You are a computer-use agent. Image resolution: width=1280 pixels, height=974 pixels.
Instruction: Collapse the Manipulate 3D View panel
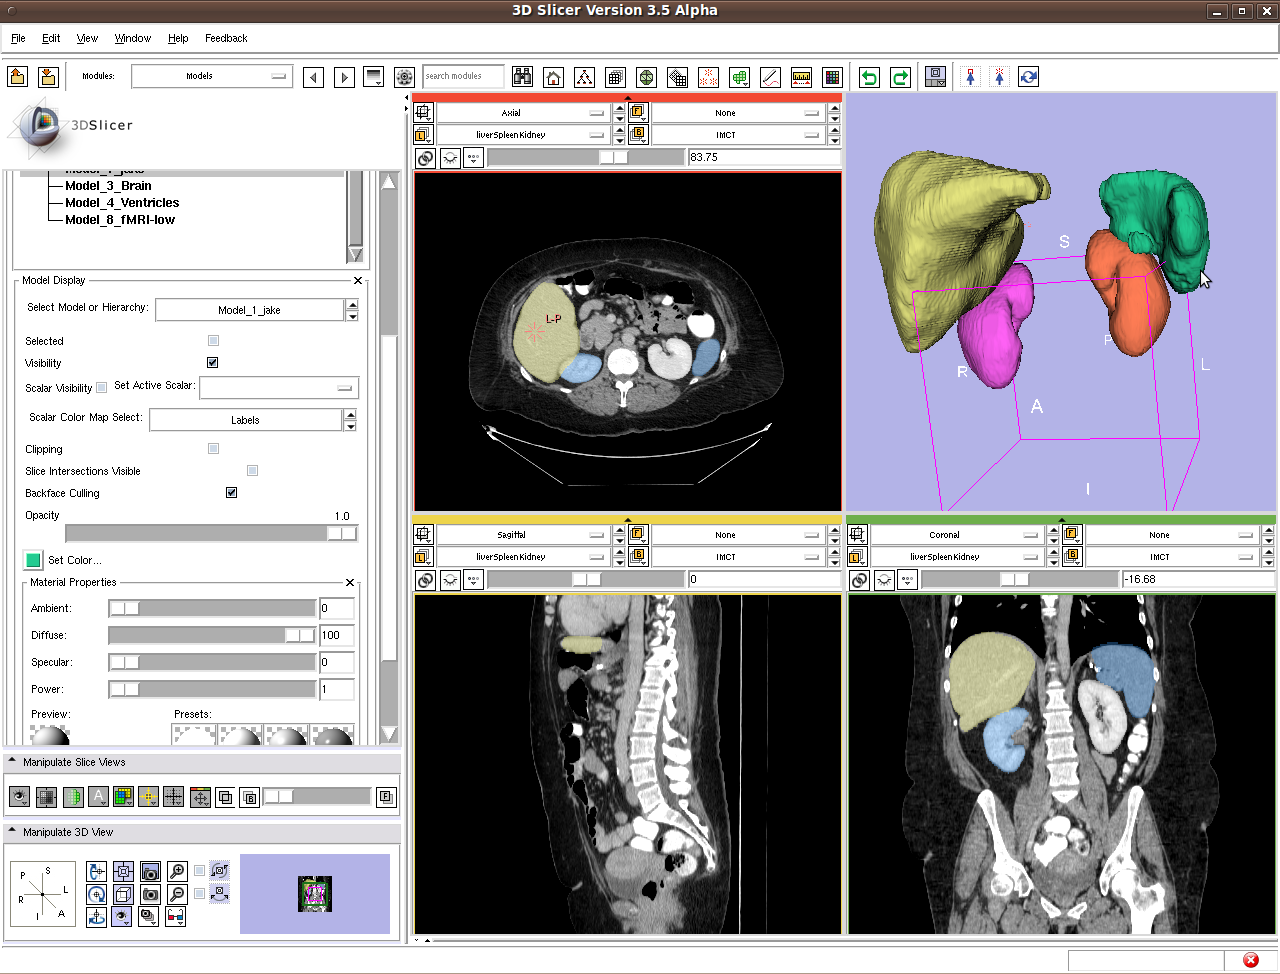(x=12, y=831)
